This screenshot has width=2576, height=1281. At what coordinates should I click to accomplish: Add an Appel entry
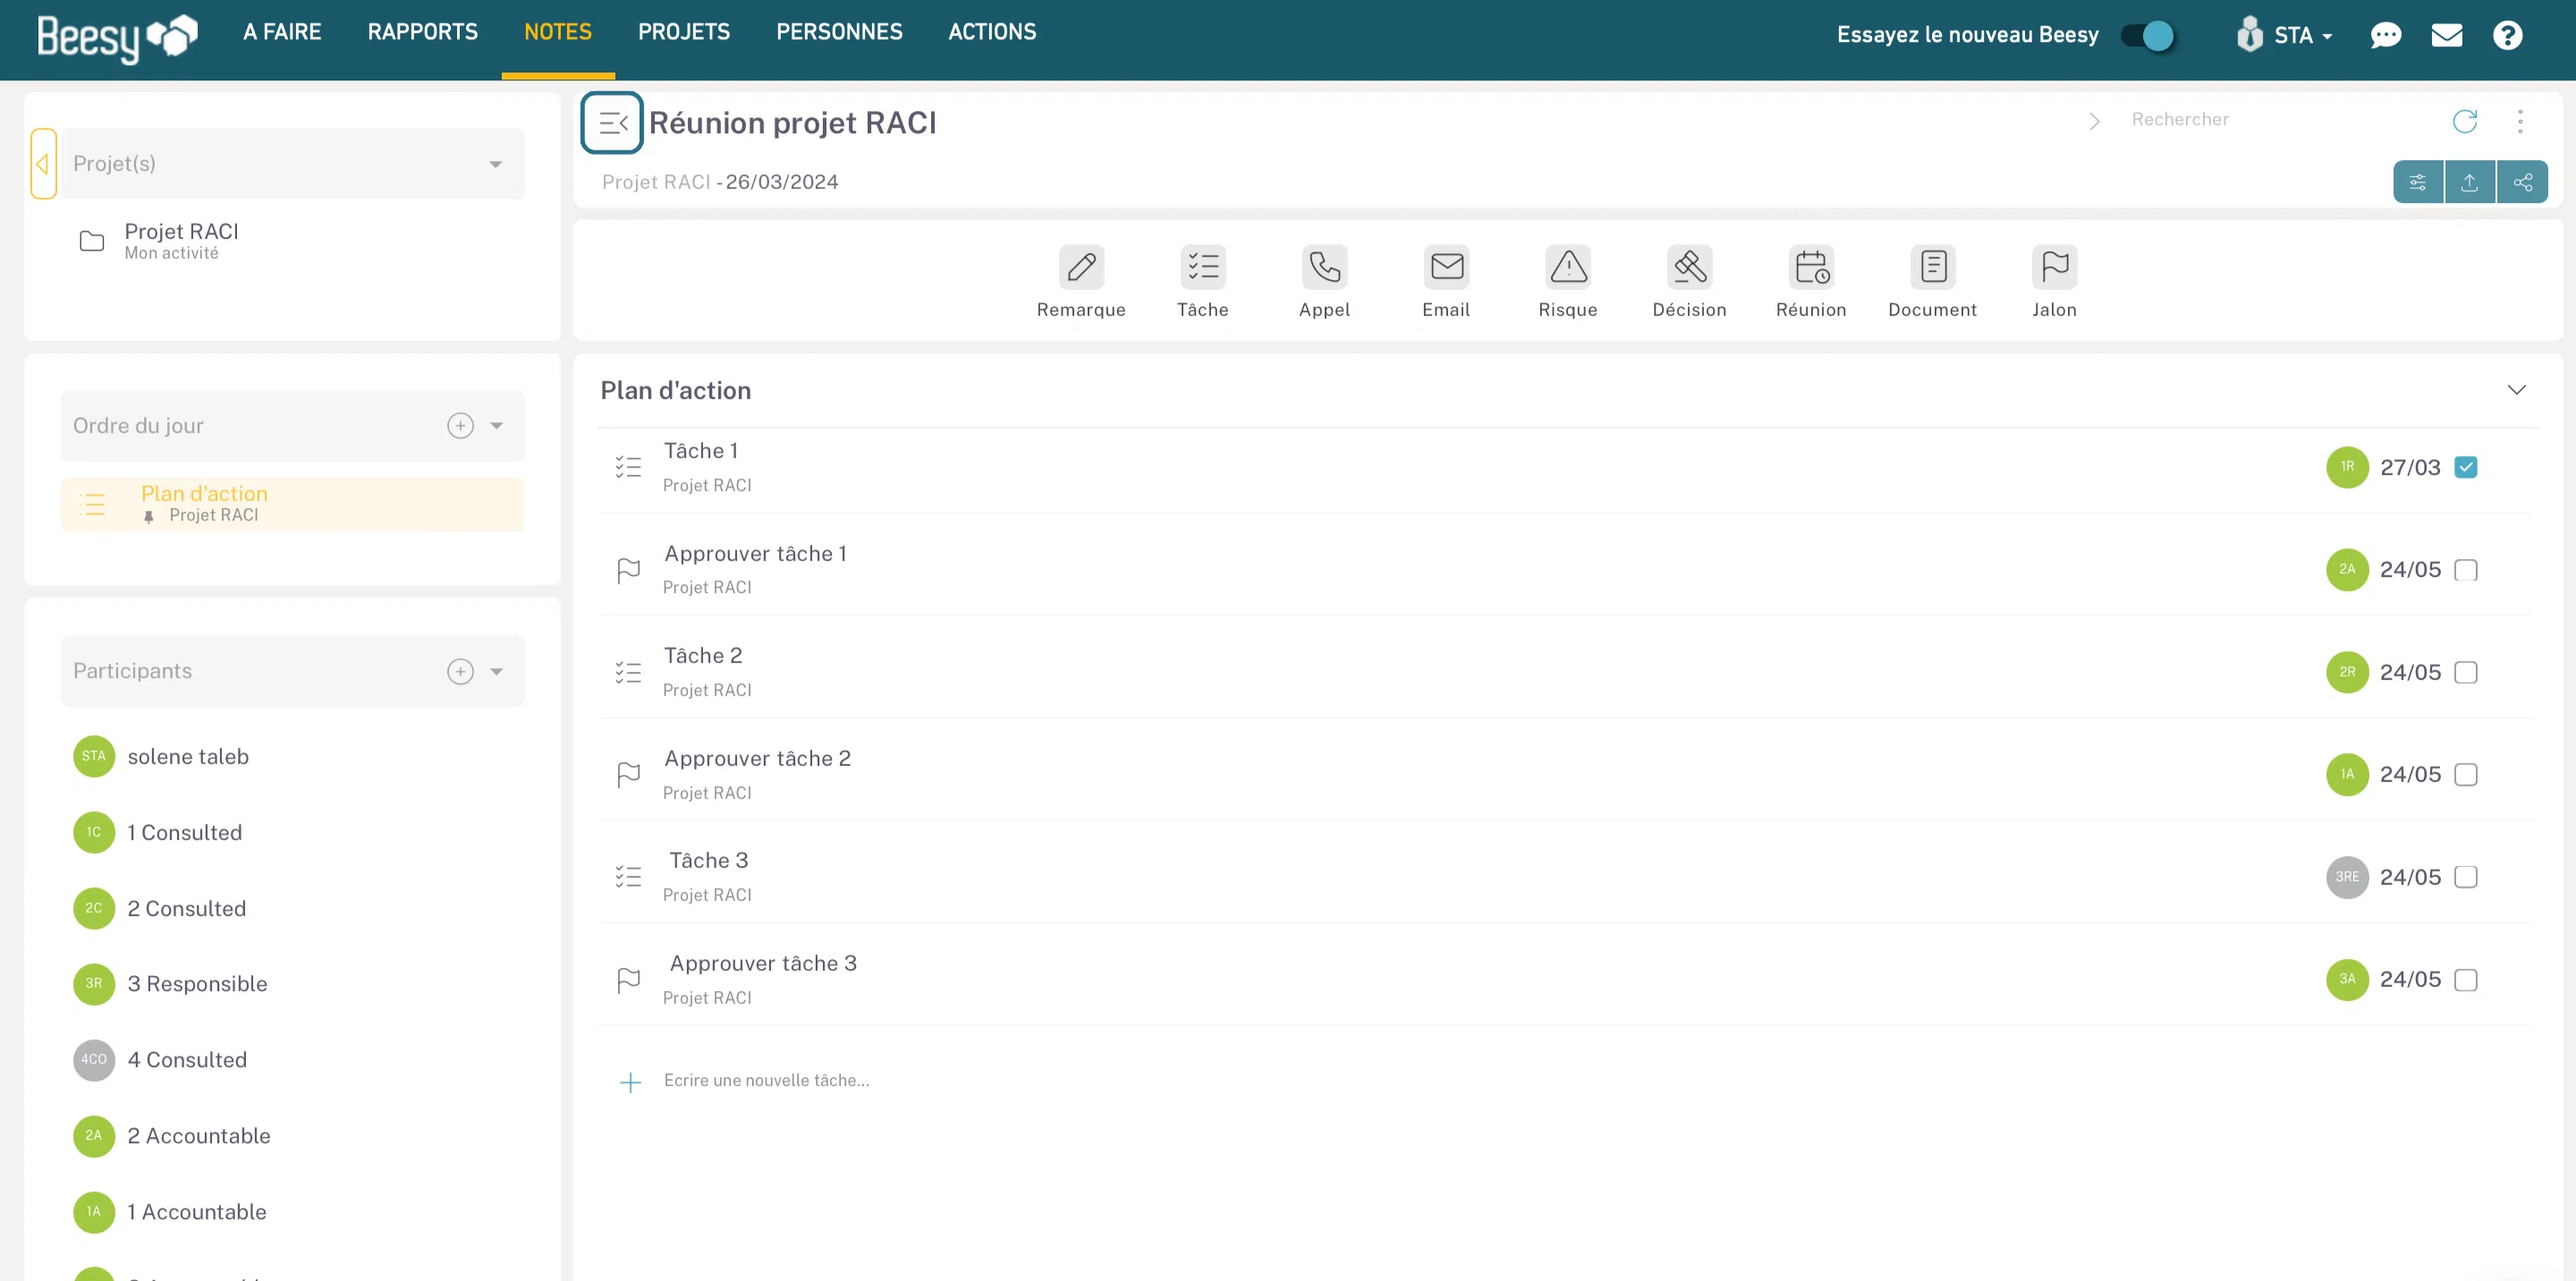[1324, 282]
